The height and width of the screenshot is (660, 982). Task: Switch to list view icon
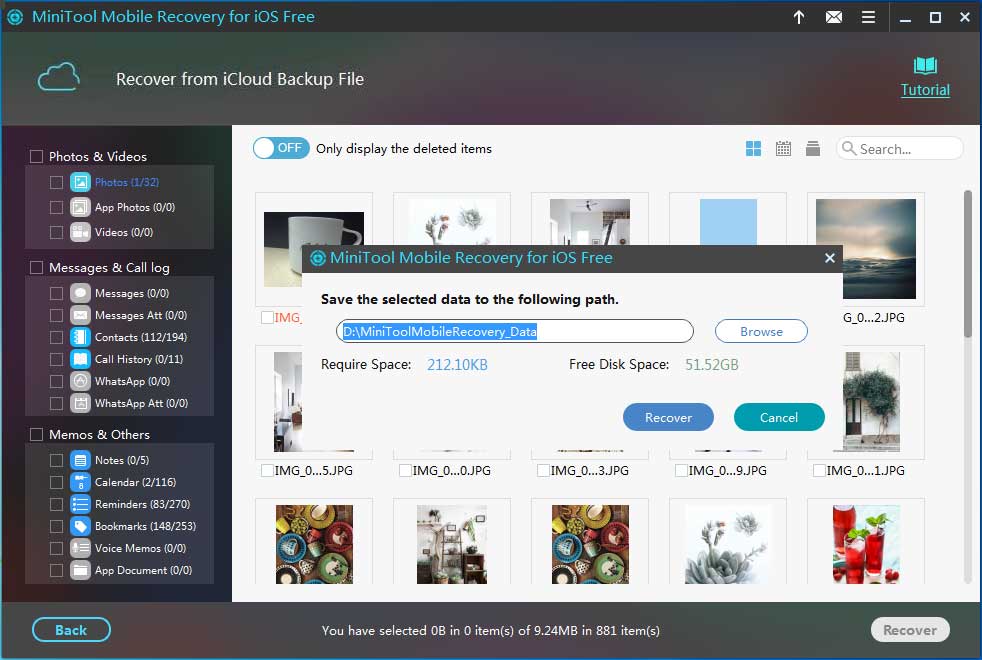click(x=813, y=148)
